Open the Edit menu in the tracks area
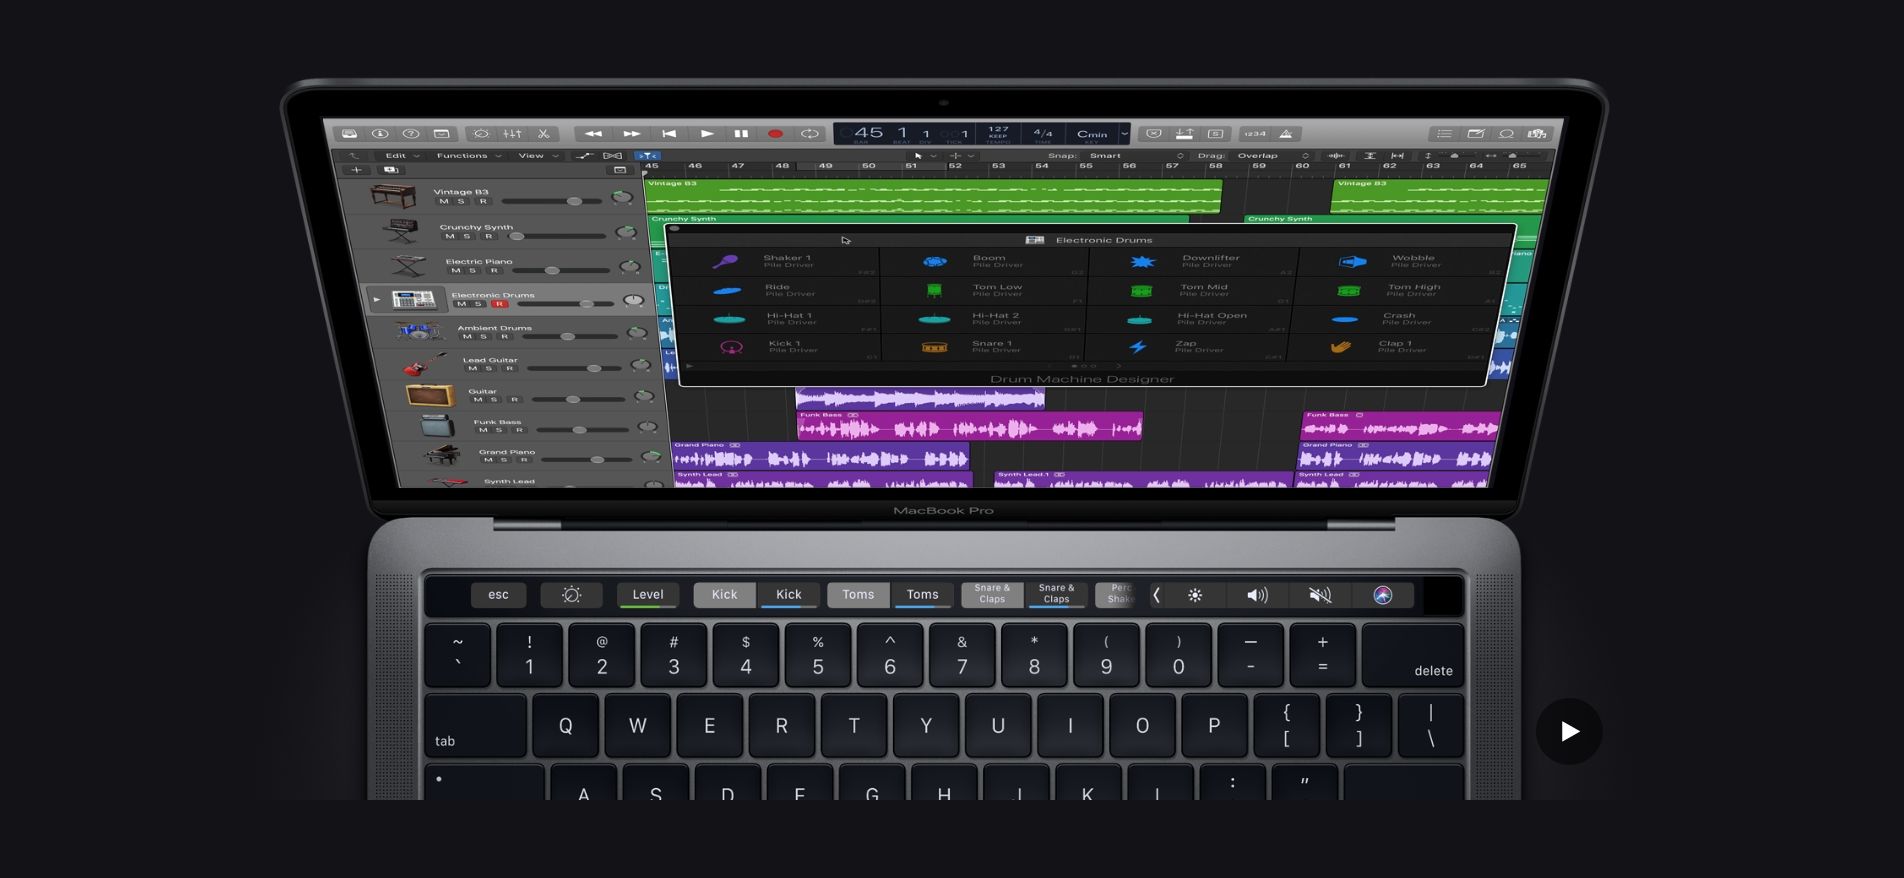The width and height of the screenshot is (1904, 878). 401,156
